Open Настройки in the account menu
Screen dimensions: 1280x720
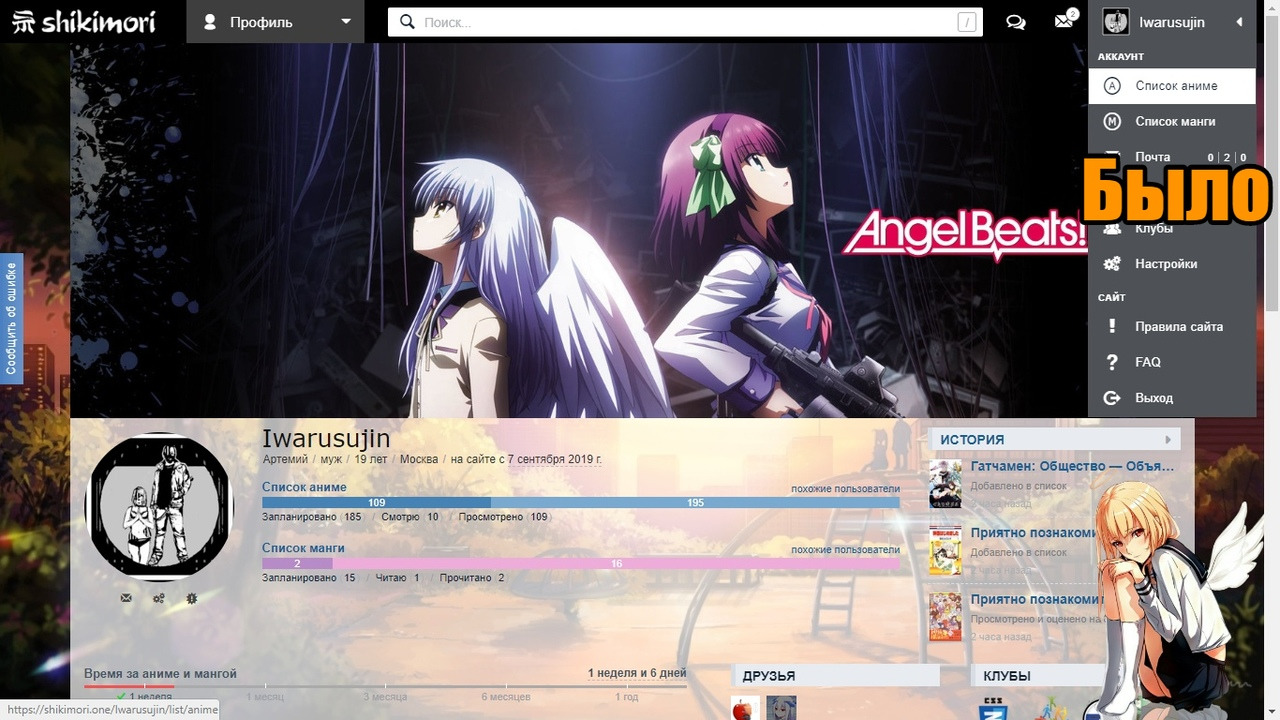point(1165,264)
